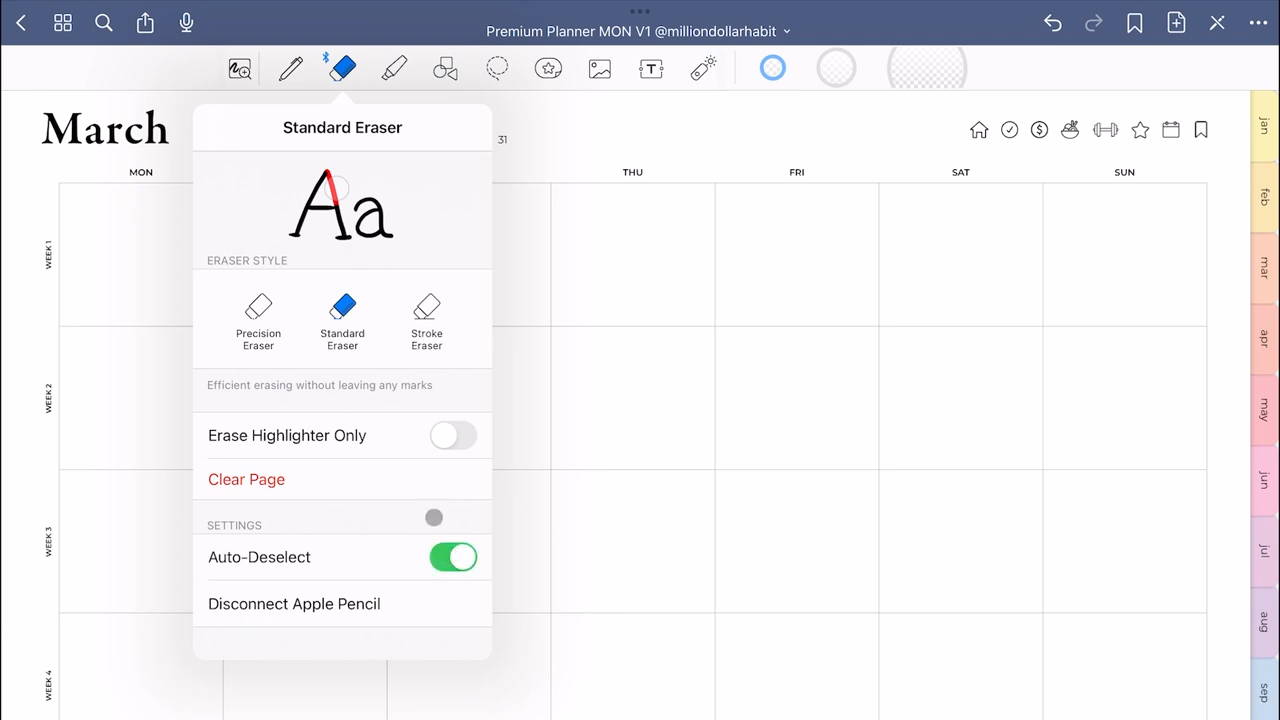Open the dollar finance page icon
Screen dimensions: 1280x720
[1039, 130]
